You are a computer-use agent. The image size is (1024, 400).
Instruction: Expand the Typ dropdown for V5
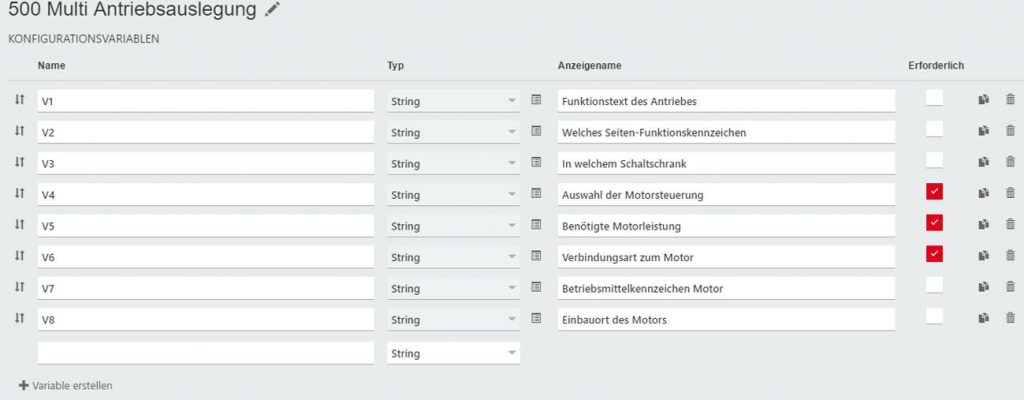click(453, 226)
